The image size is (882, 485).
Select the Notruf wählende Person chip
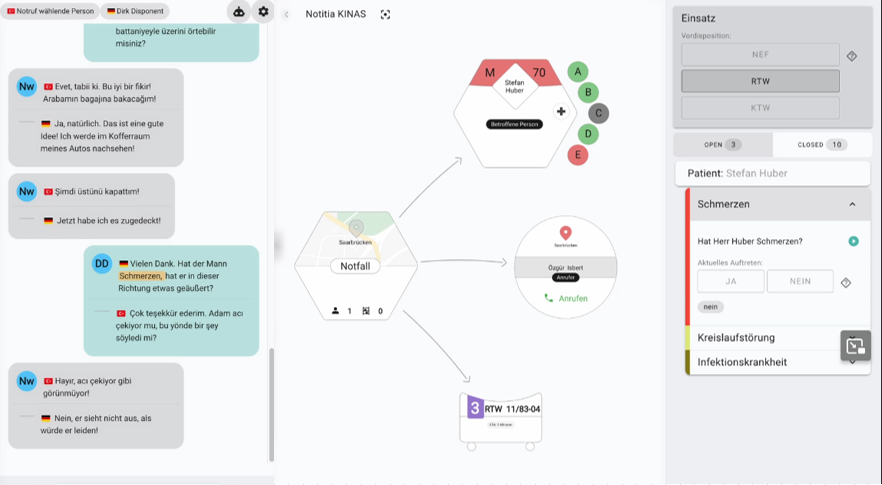[x=50, y=11]
